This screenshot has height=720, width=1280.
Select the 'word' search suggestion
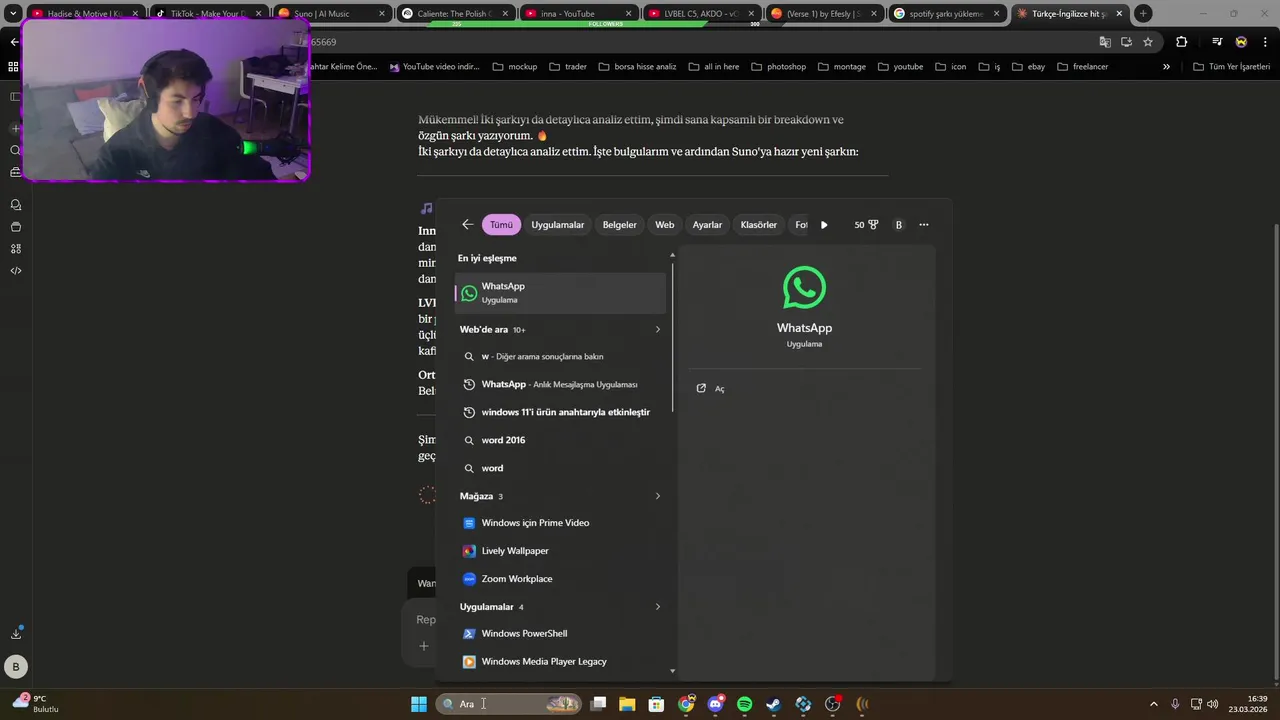tap(560, 468)
